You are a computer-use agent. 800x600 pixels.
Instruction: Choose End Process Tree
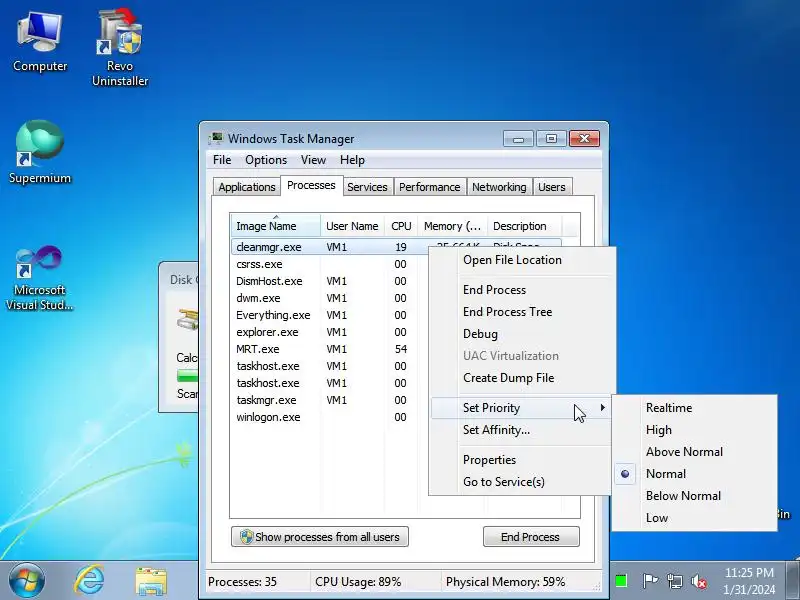tap(520, 312)
